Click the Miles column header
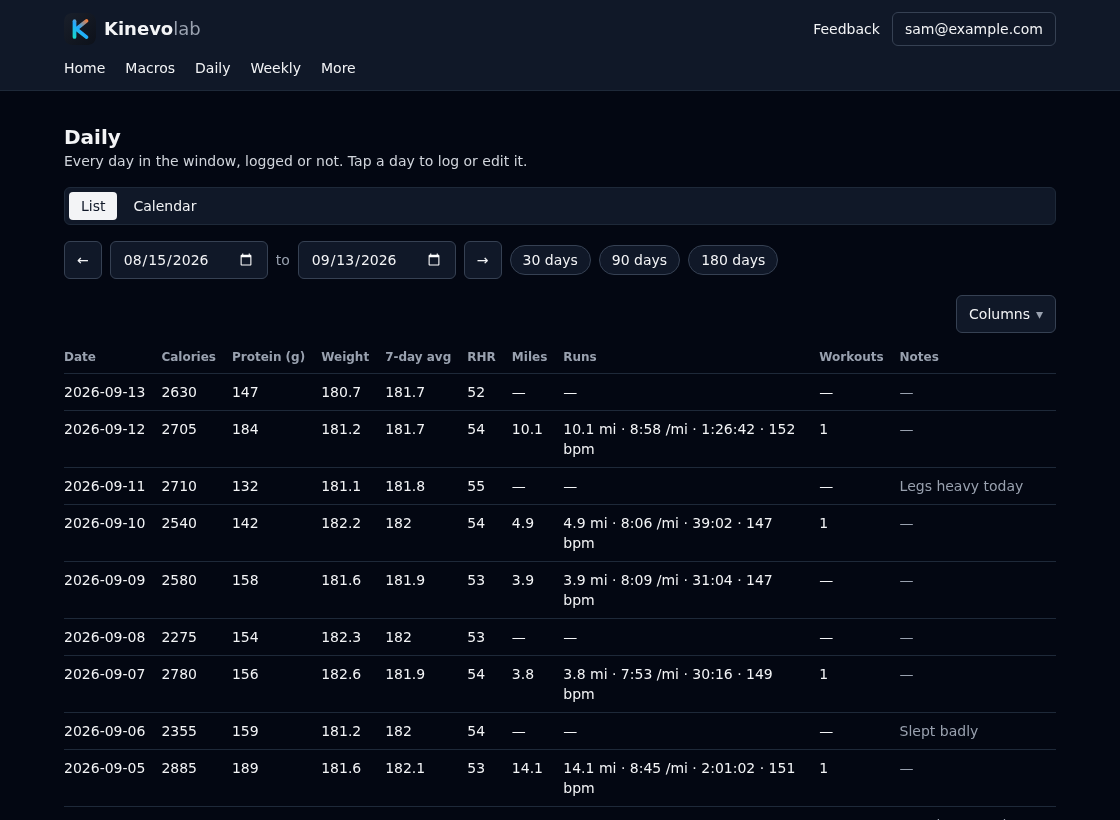Image resolution: width=1120 pixels, height=820 pixels. (x=529, y=356)
